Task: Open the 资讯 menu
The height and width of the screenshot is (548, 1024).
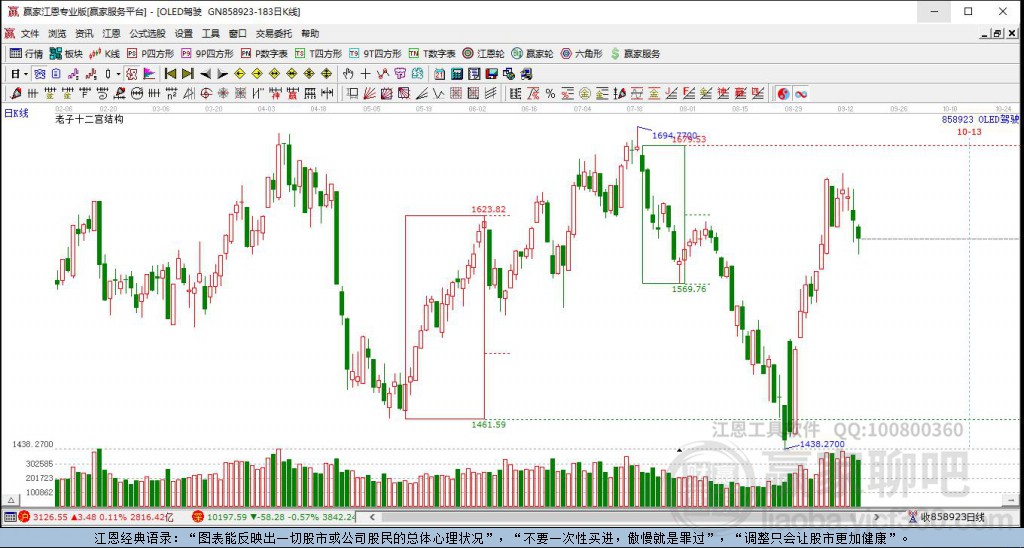Action: (x=84, y=33)
